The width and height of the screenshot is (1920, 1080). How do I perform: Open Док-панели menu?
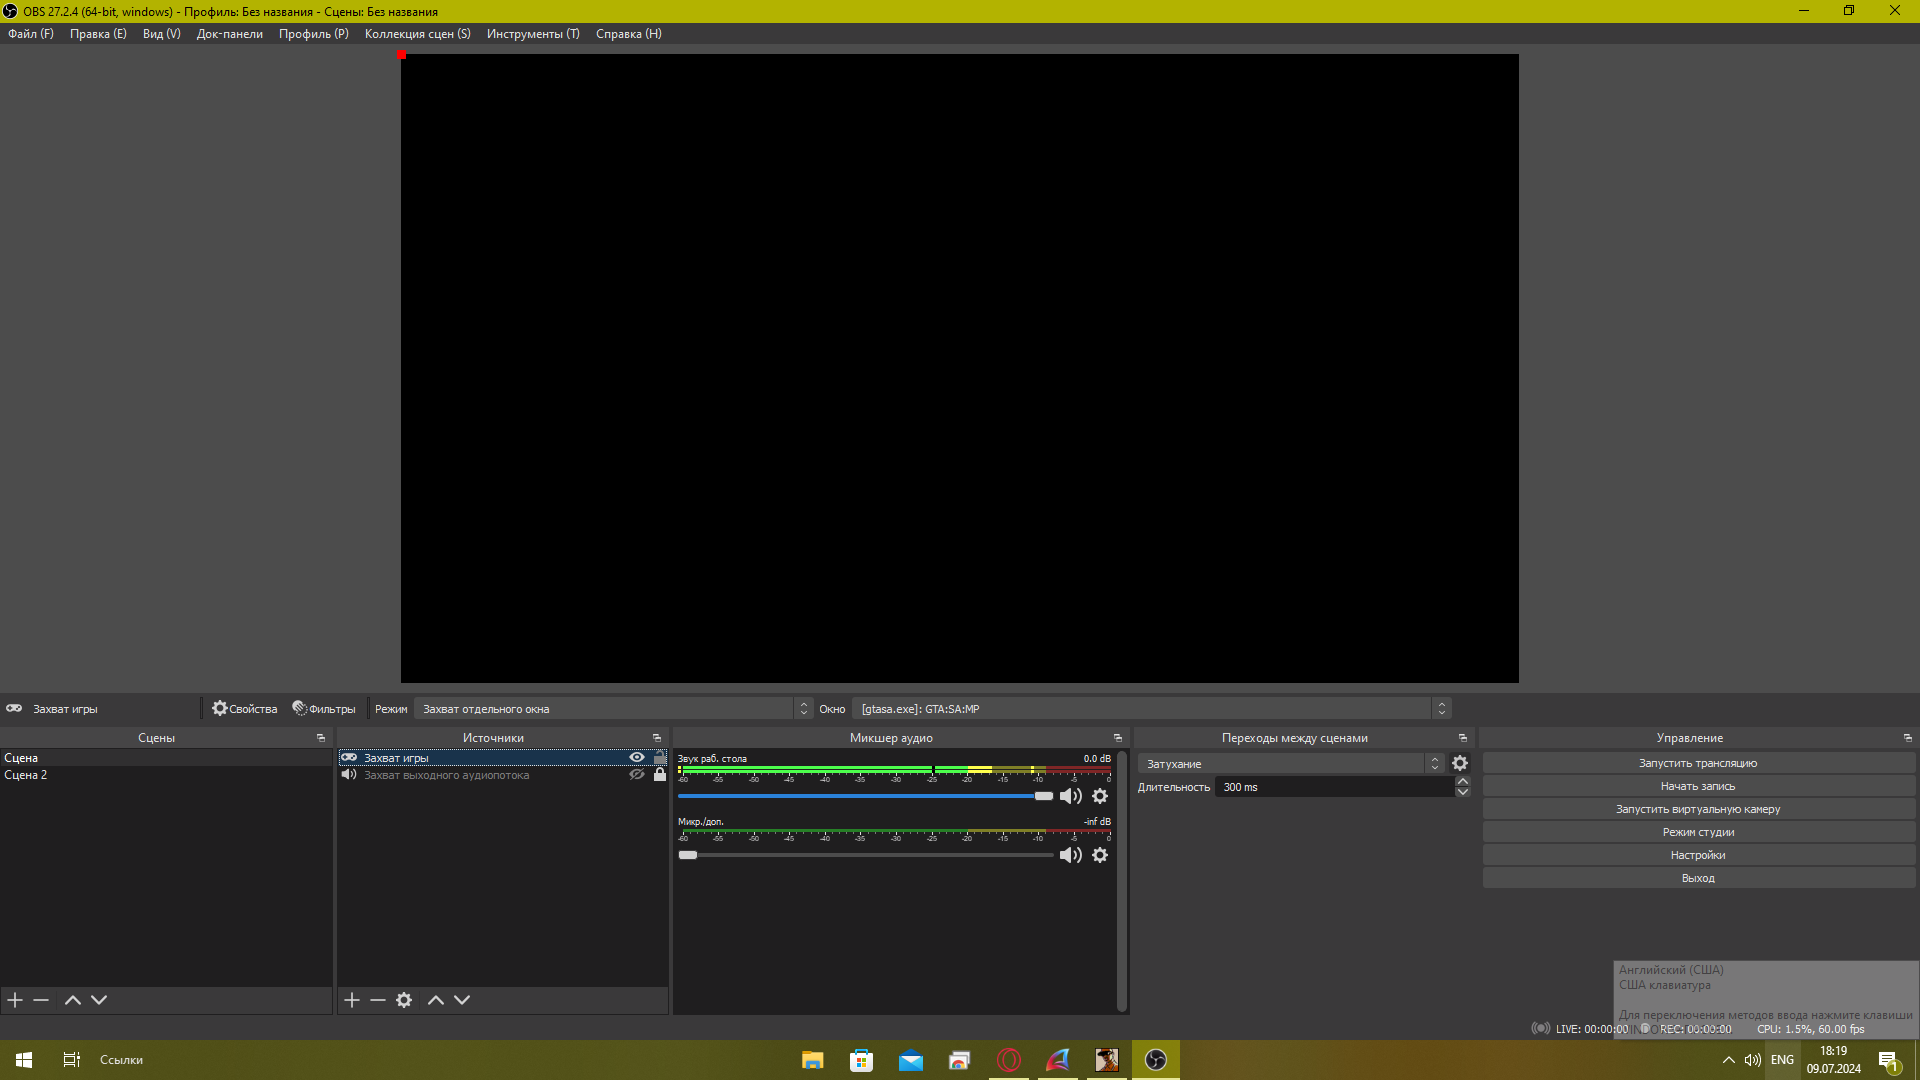tap(230, 34)
